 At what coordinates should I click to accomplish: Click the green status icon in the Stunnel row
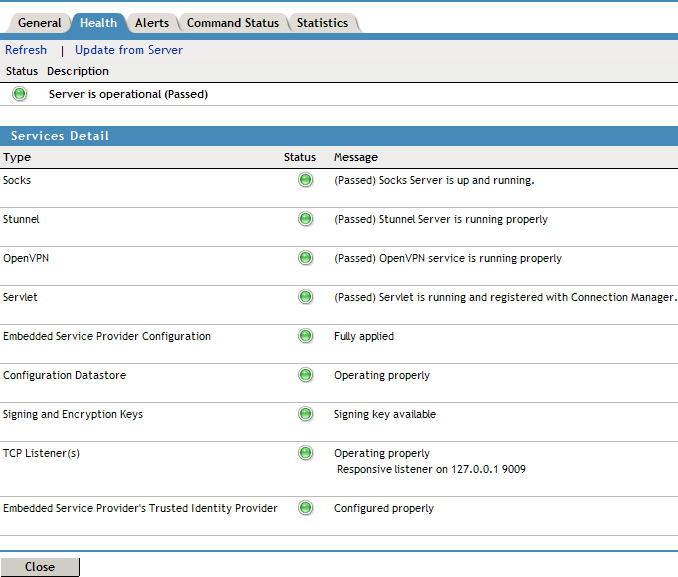click(x=305, y=218)
